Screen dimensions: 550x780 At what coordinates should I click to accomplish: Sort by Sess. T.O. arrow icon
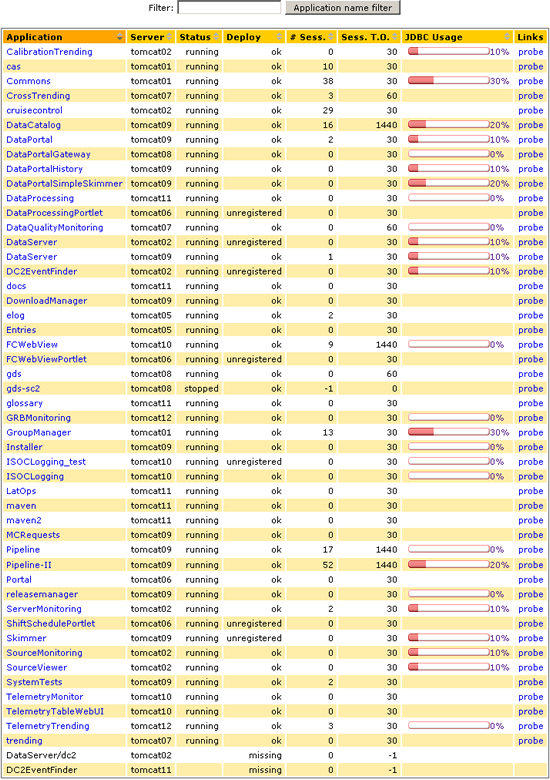395,37
